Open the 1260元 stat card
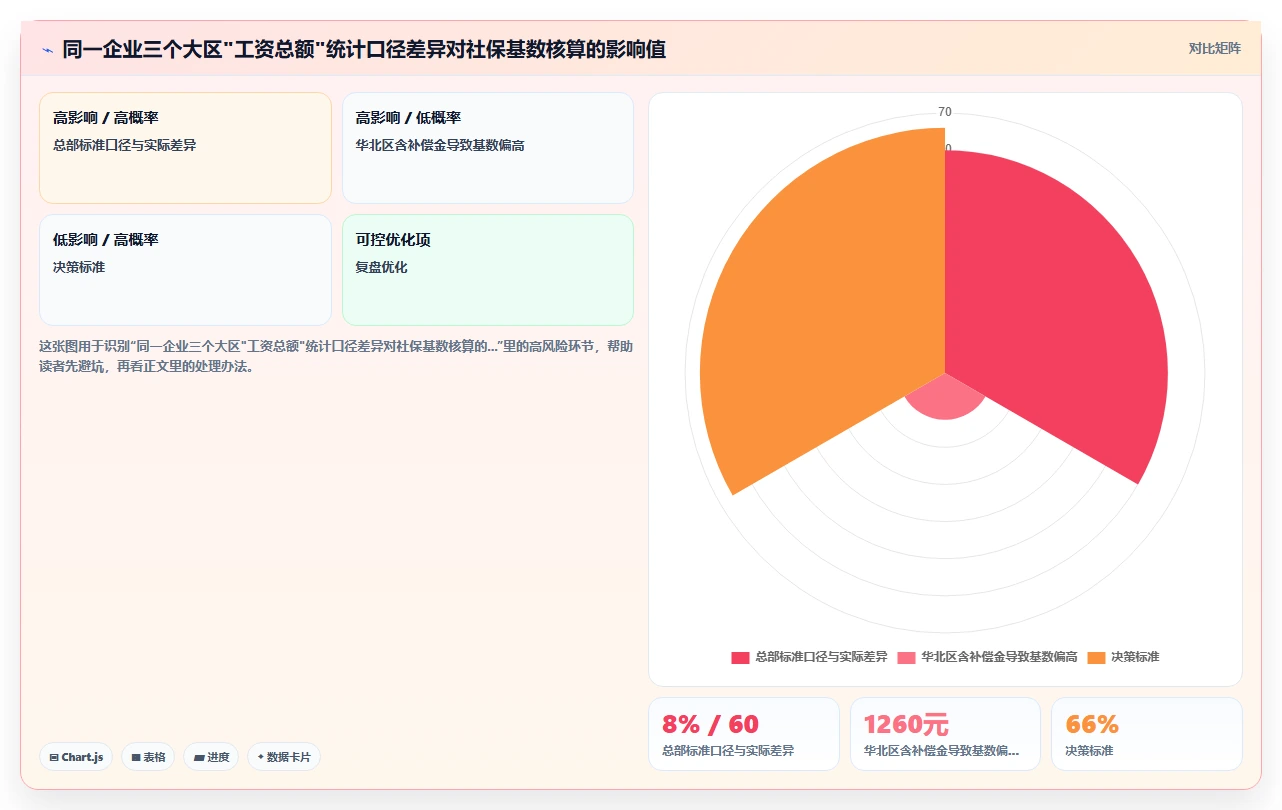The width and height of the screenshot is (1282, 810). [945, 734]
